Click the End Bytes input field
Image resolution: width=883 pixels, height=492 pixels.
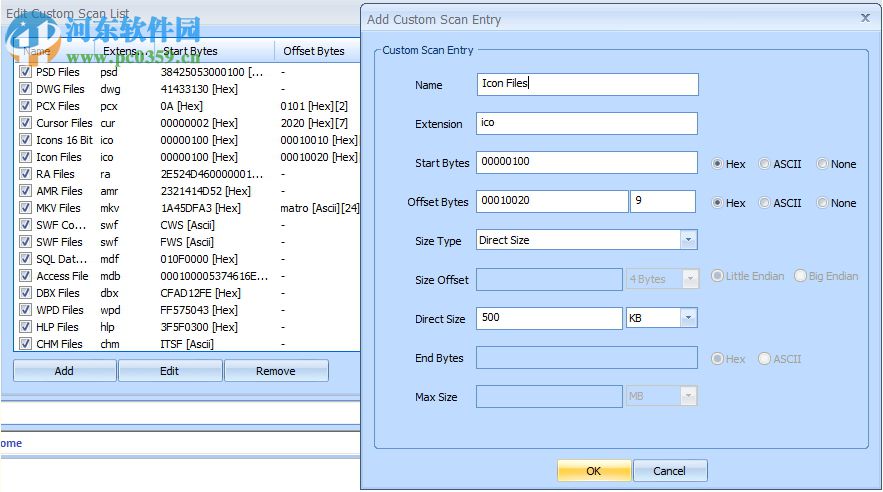point(587,357)
